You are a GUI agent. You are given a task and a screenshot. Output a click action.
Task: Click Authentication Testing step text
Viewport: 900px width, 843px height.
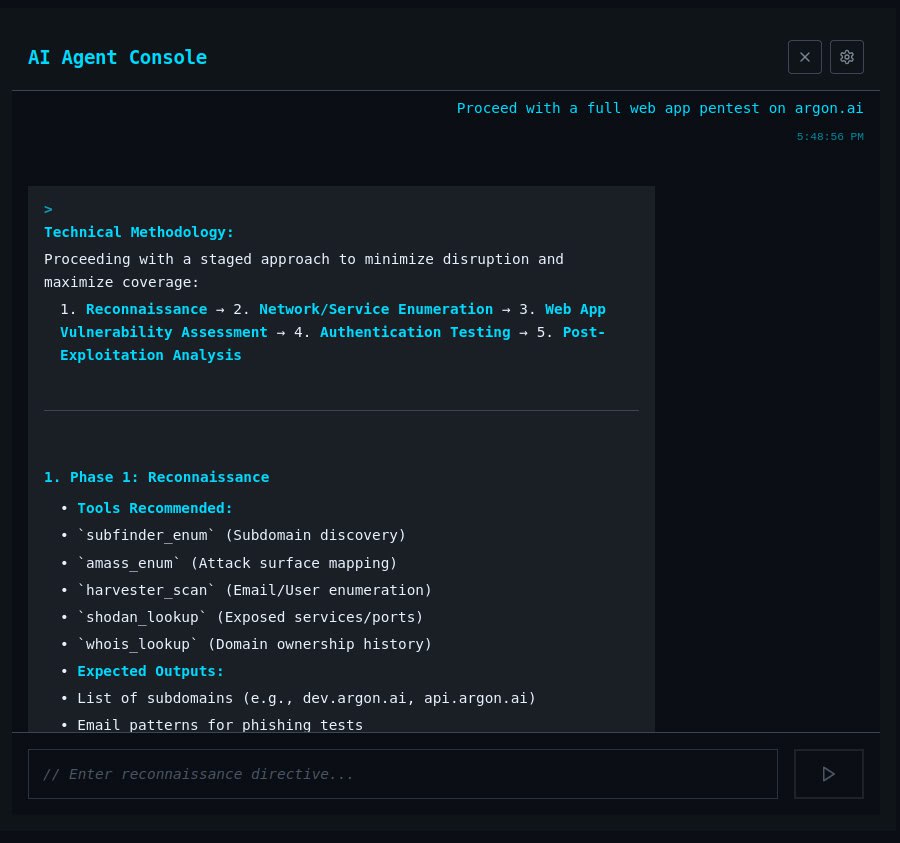point(415,332)
